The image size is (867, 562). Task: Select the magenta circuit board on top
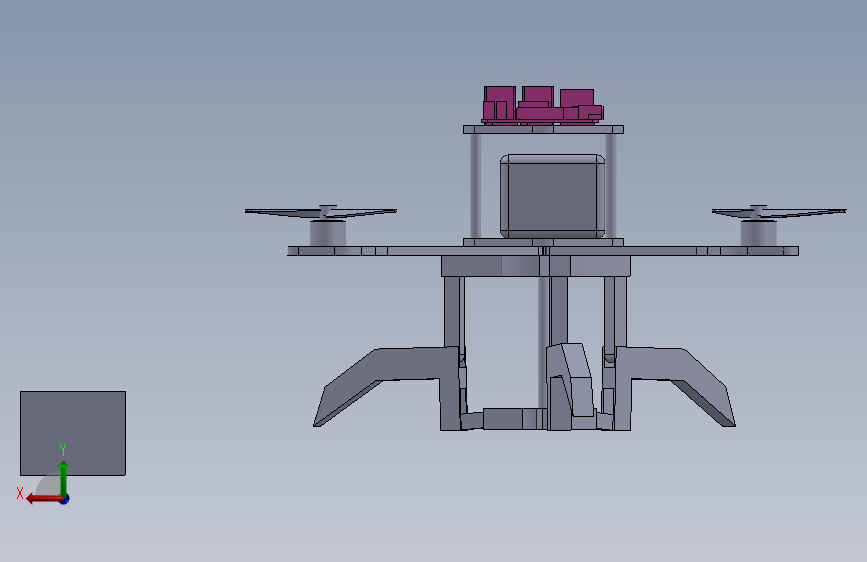[x=542, y=105]
